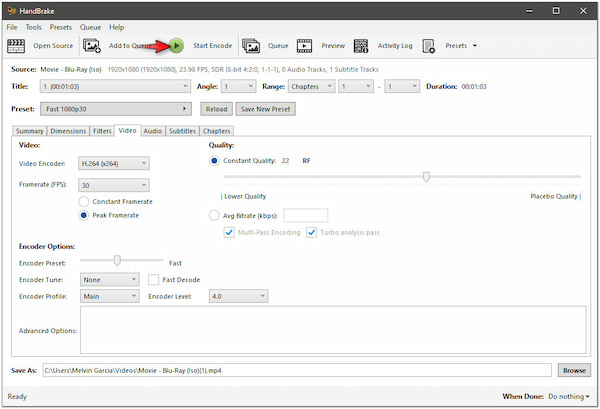Open the Activity Log icon

361,45
